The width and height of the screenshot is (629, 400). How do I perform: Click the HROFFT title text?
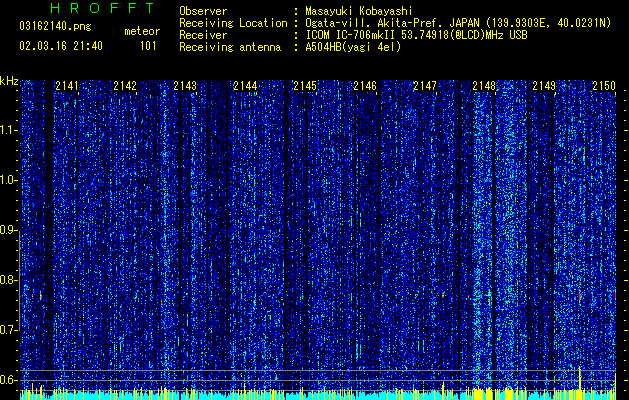(103, 8)
